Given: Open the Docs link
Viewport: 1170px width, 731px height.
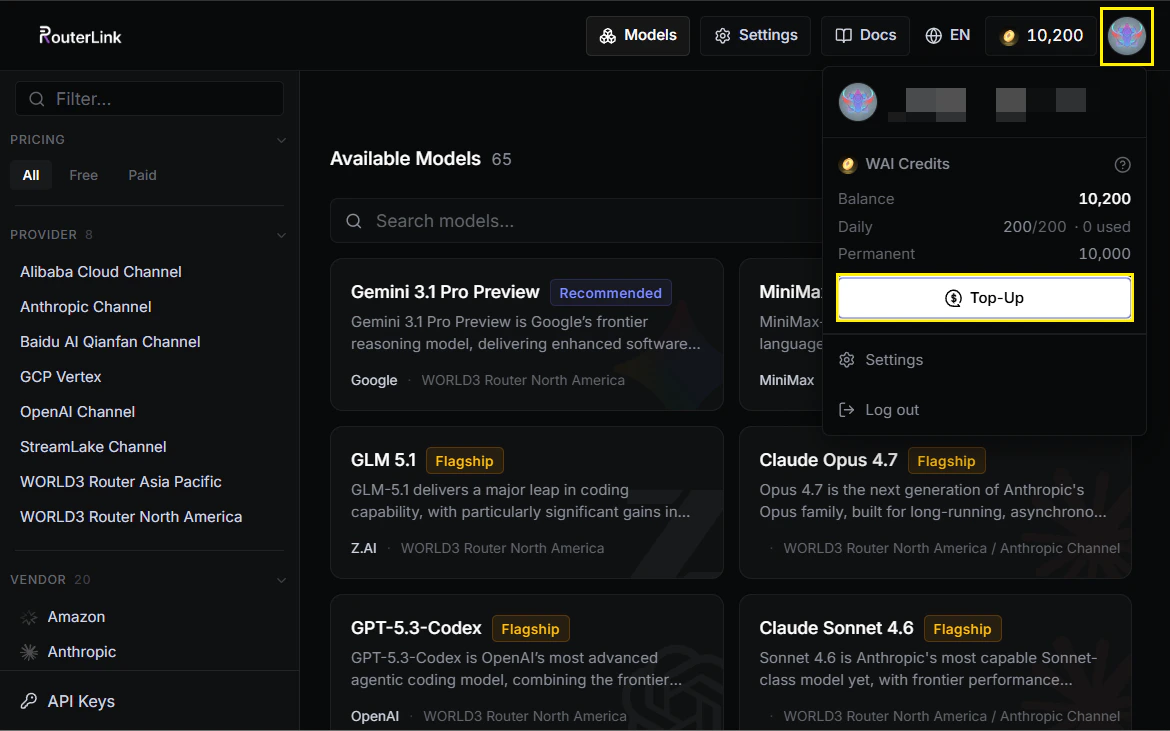Looking at the screenshot, I should tap(866, 36).
